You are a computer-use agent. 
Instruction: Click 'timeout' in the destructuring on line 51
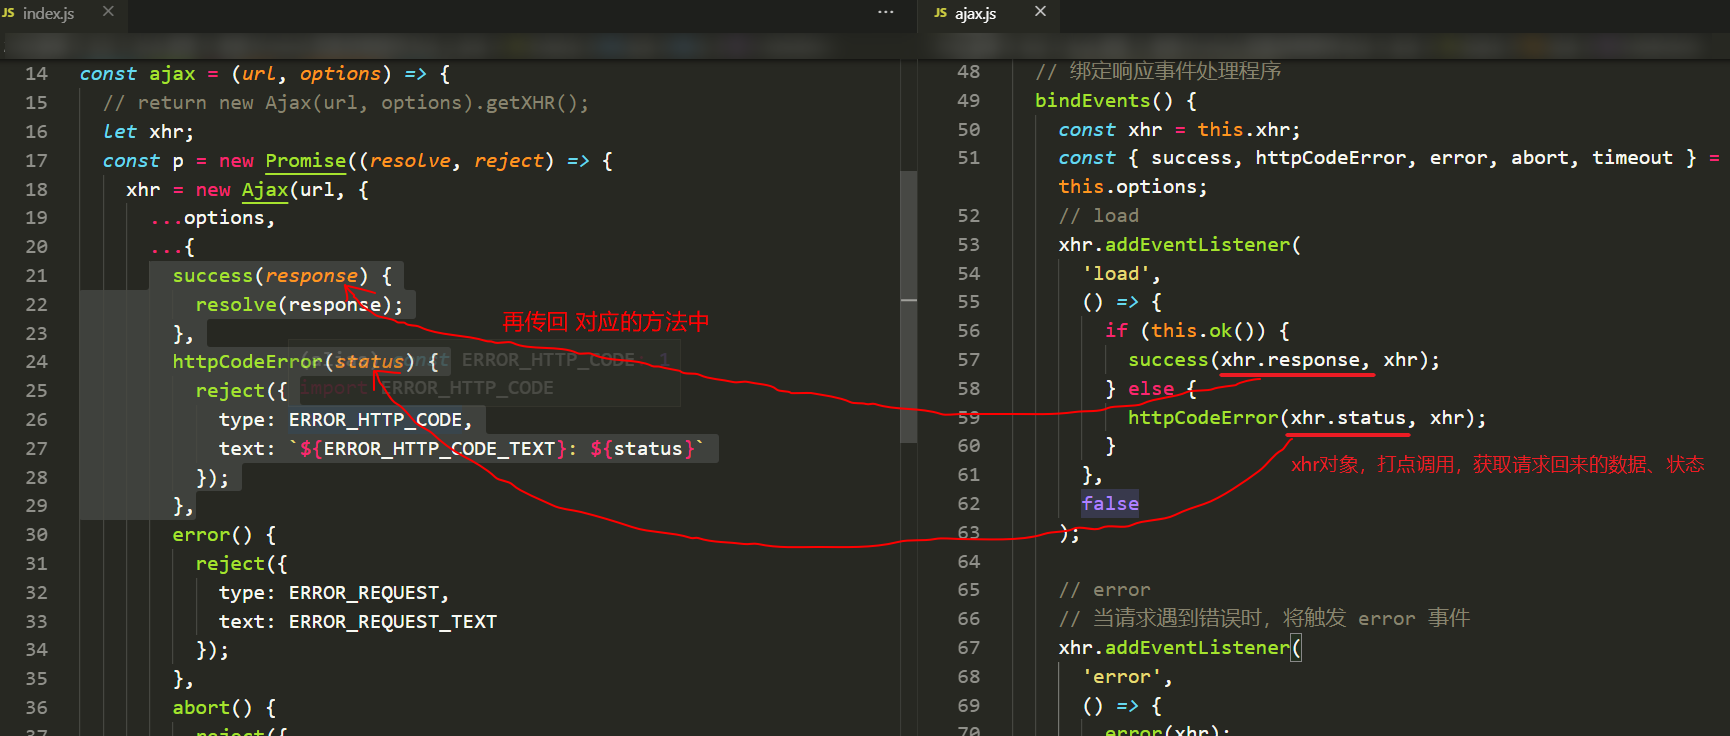click(x=1632, y=158)
